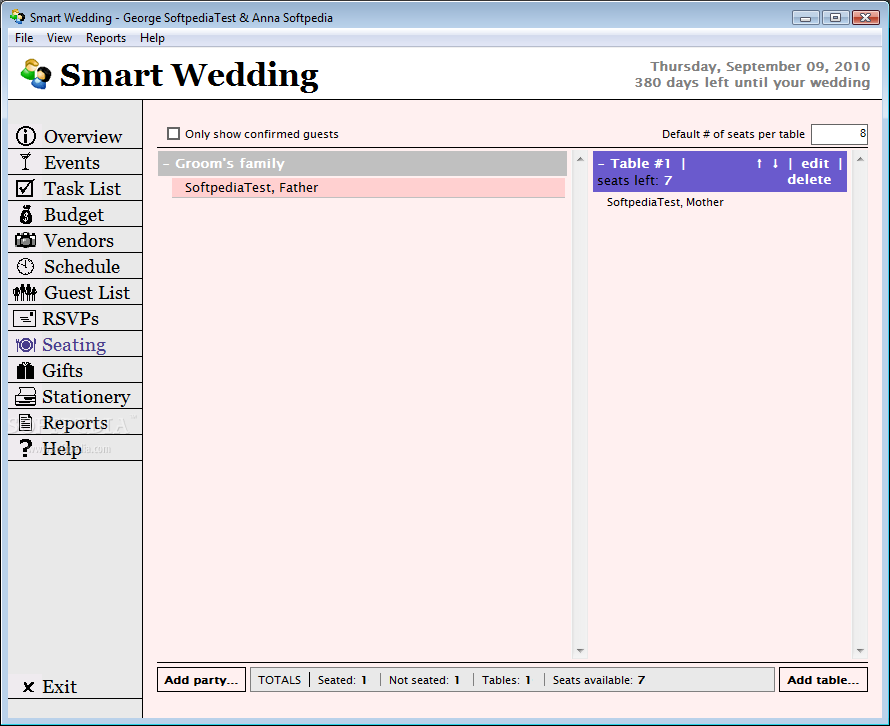The height and width of the screenshot is (726, 890).
Task: Open the Budget section
Action: (74, 215)
